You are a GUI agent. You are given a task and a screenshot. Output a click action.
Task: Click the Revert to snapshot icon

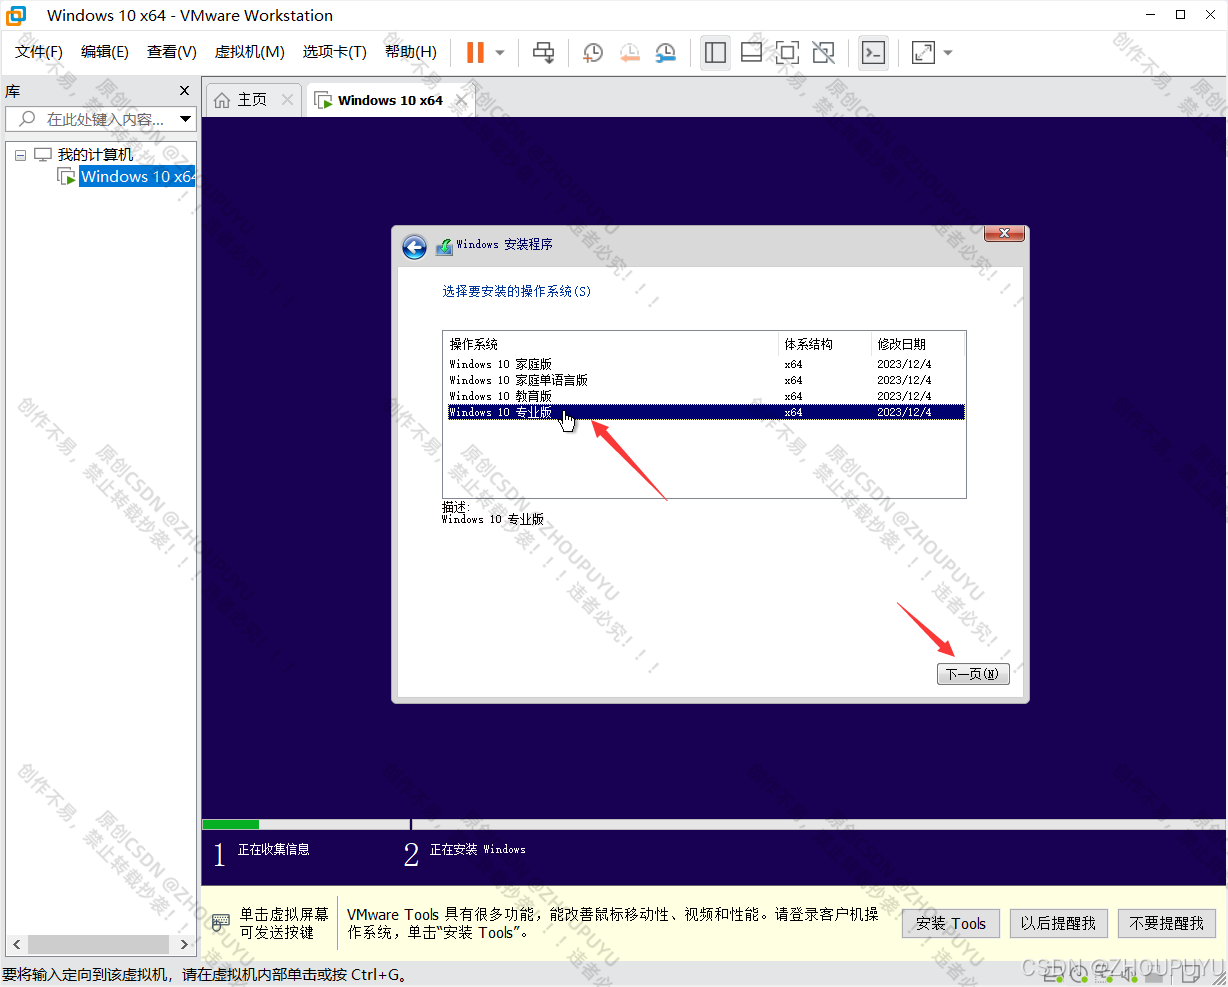tap(629, 52)
